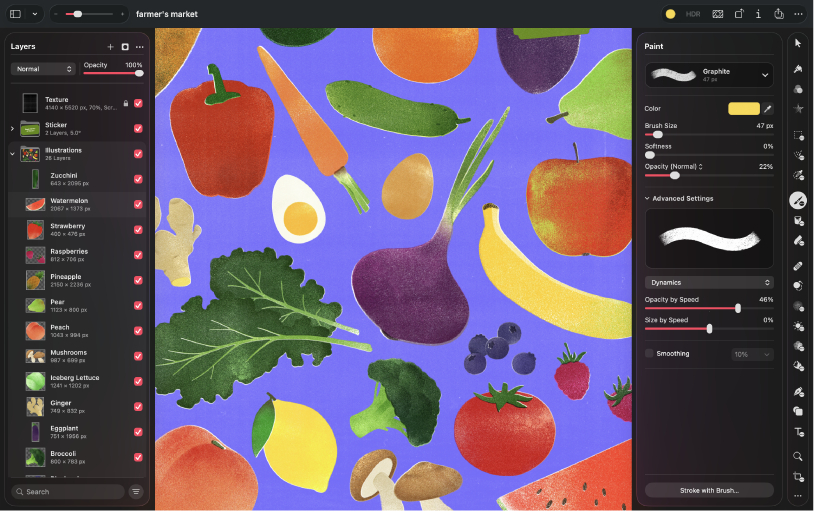Hide the Sticker group checkbox

(x=138, y=129)
